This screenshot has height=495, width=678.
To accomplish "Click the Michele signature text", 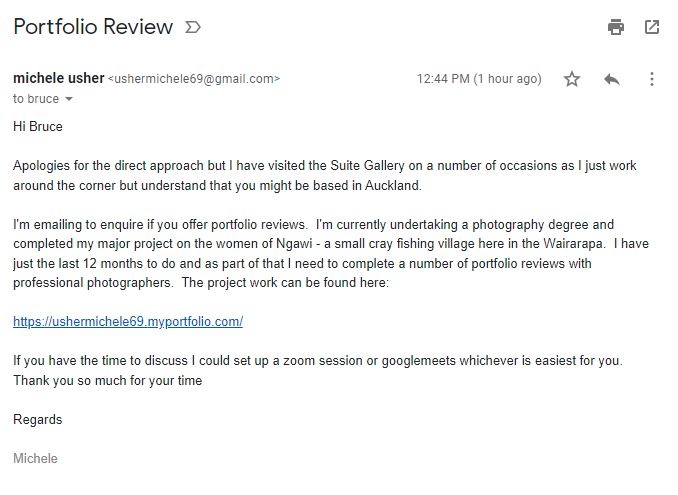I will [35, 458].
